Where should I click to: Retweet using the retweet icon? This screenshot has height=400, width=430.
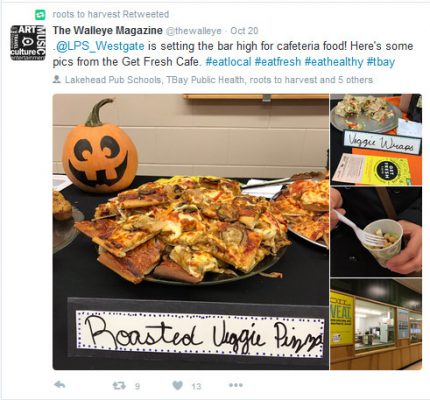[x=119, y=386]
